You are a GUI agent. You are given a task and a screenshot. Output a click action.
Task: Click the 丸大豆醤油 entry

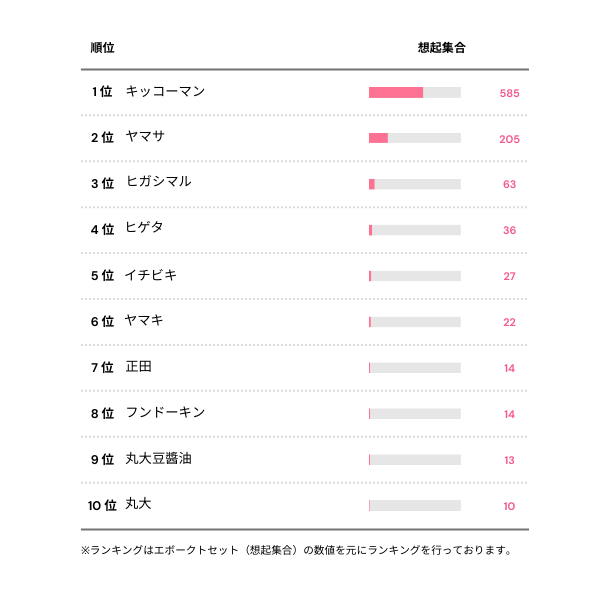point(158,459)
